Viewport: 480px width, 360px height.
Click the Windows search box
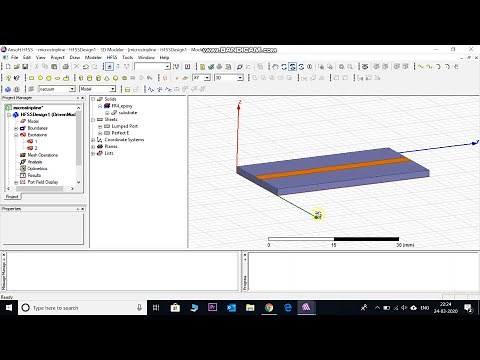(82, 307)
